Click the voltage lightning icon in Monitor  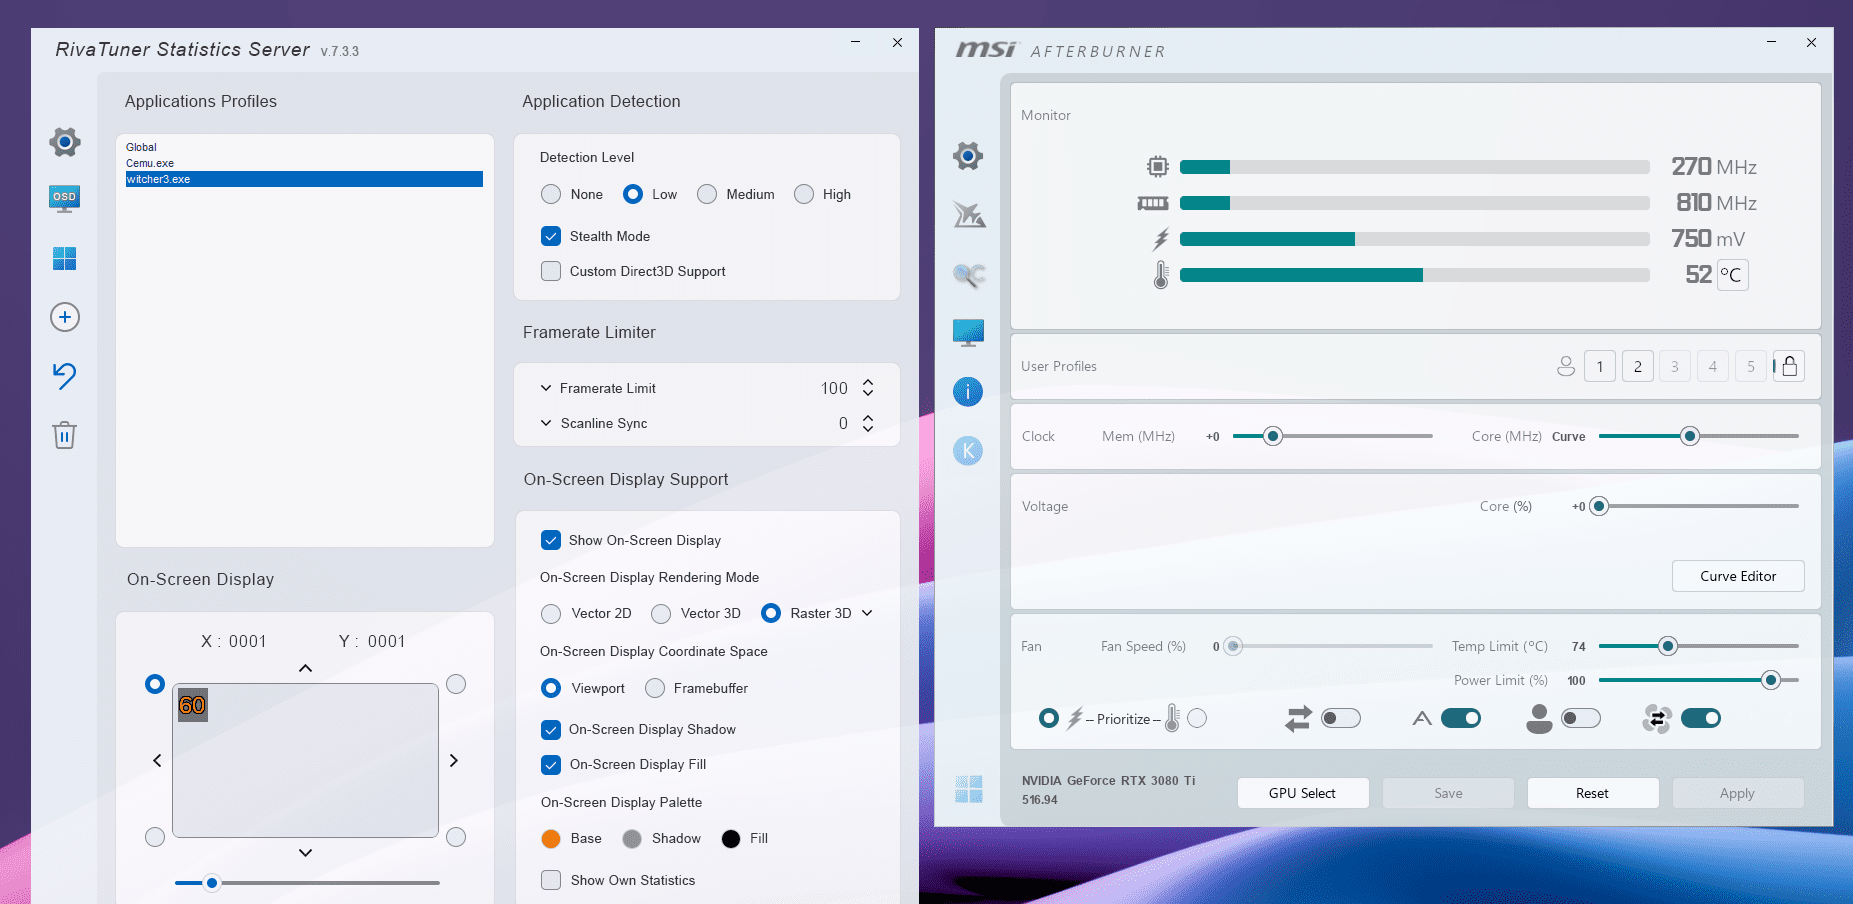click(x=1160, y=239)
